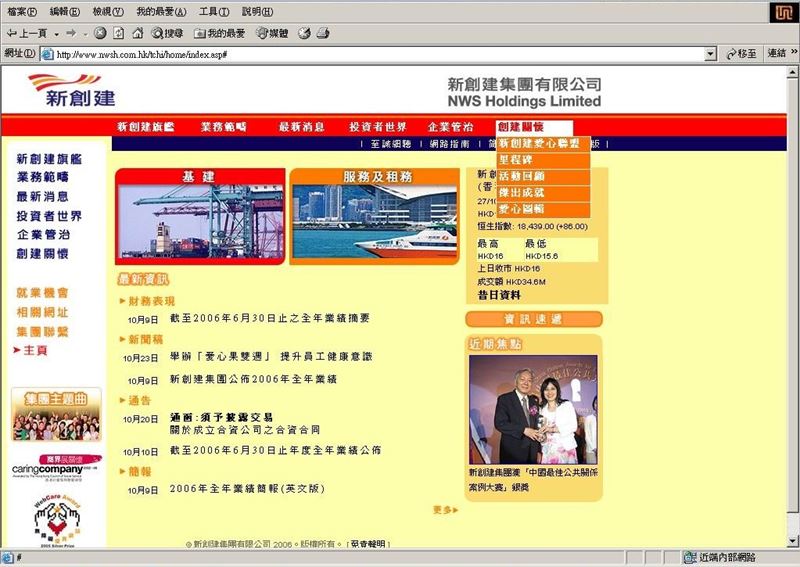Image resolution: width=800 pixels, height=567 pixels.
Task: Expand the address bar dropdown arrow
Action: 711,53
